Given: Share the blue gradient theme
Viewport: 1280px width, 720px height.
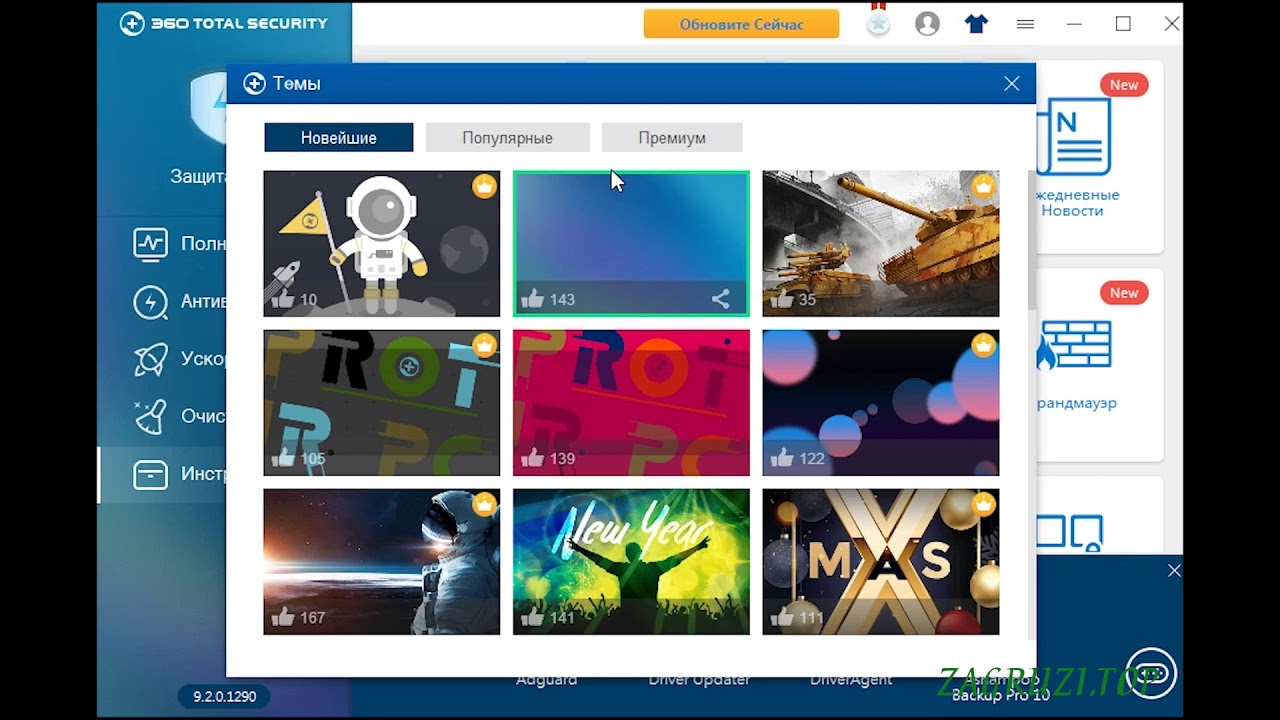Looking at the screenshot, I should pos(720,298).
